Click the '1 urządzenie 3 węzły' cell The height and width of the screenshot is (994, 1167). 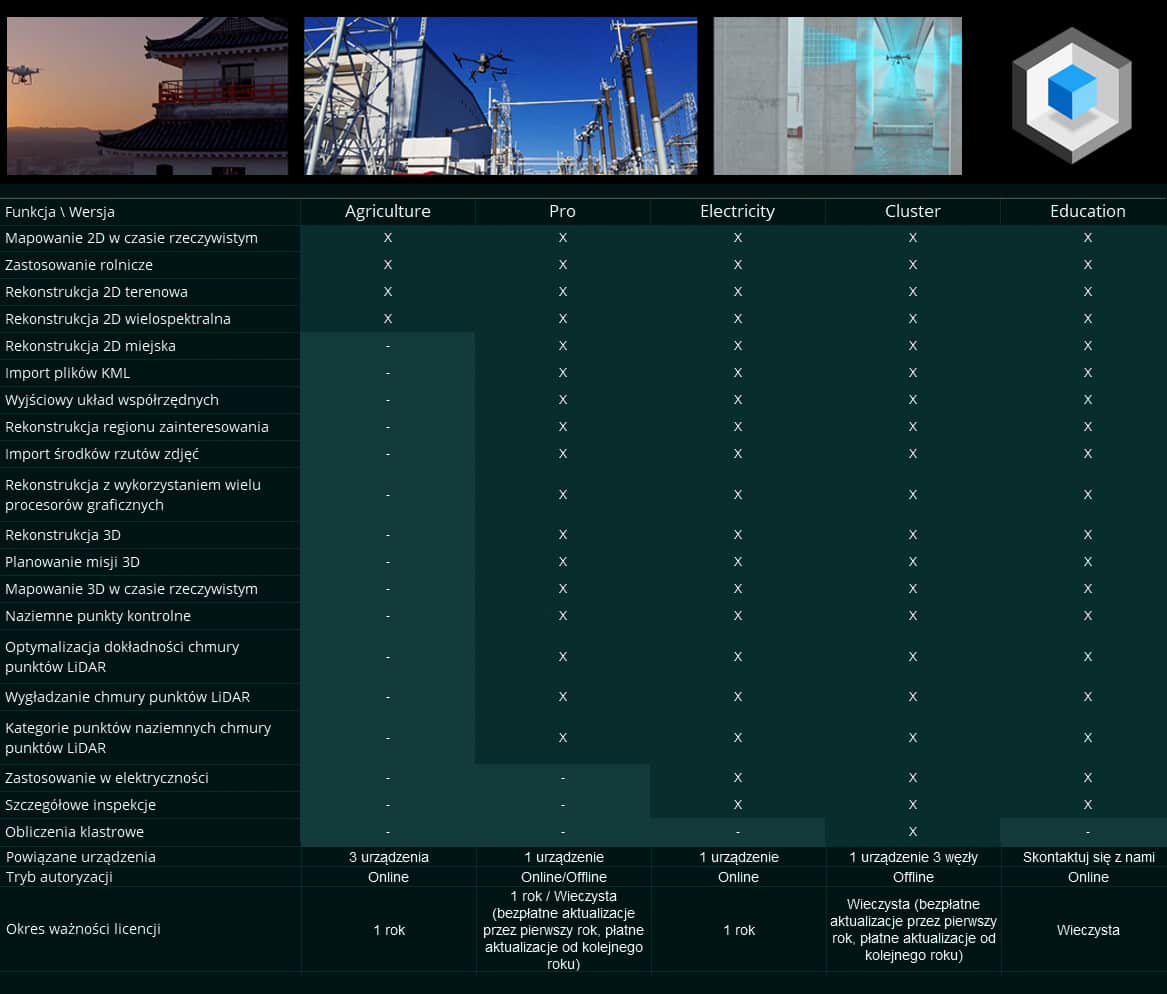(913, 857)
